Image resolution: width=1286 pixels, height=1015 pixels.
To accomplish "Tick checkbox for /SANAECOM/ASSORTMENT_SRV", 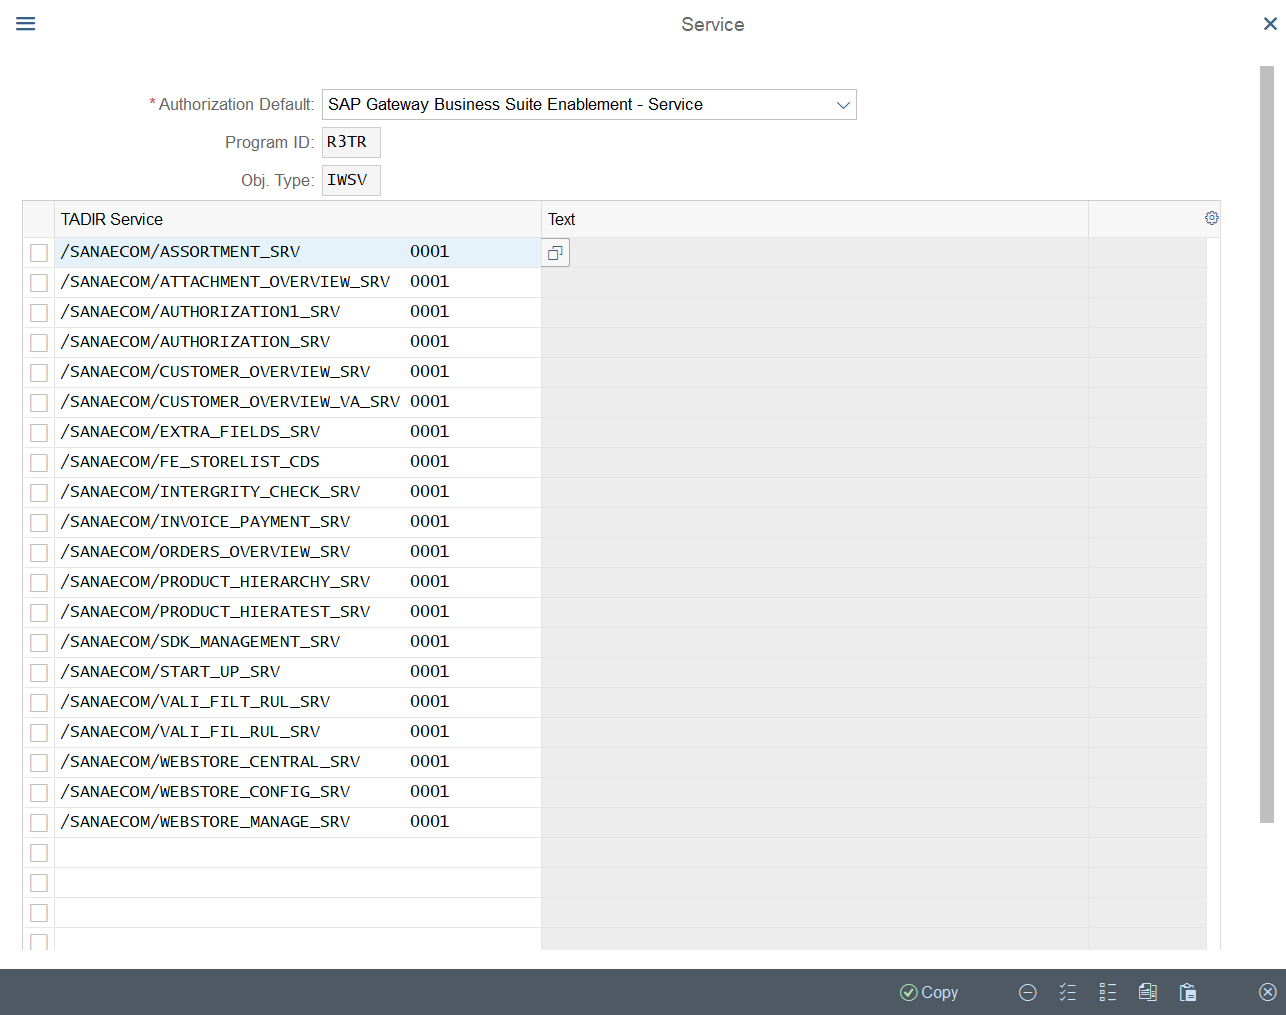I will coord(39,253).
